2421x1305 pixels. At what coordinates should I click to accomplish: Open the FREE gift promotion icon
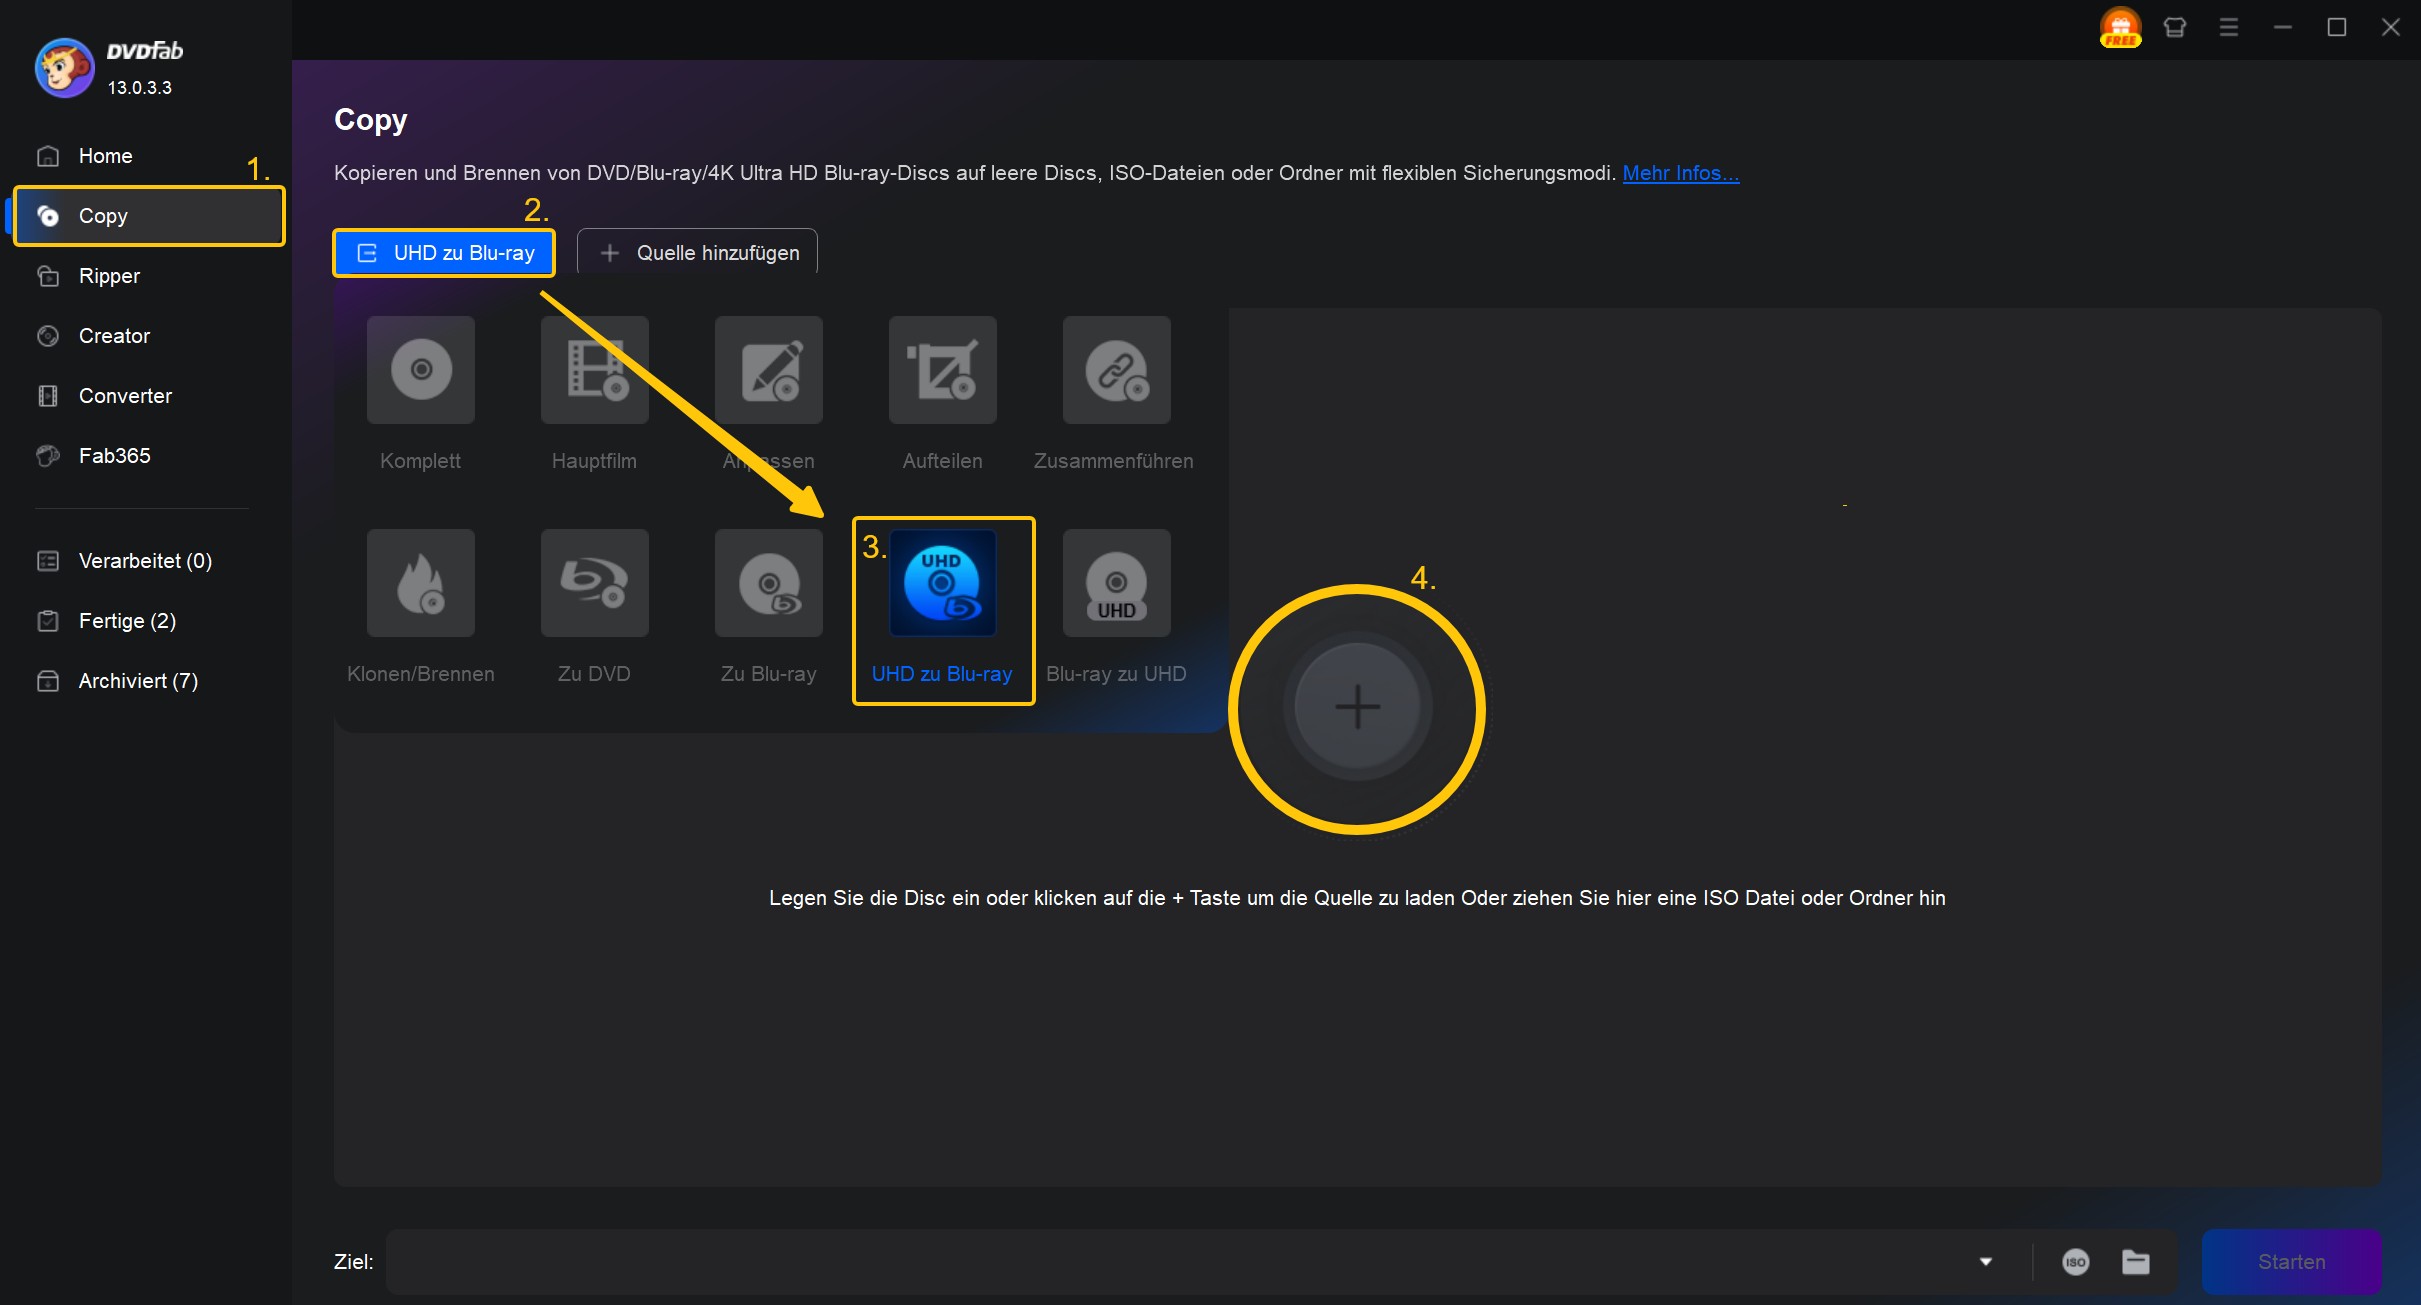[x=2120, y=27]
